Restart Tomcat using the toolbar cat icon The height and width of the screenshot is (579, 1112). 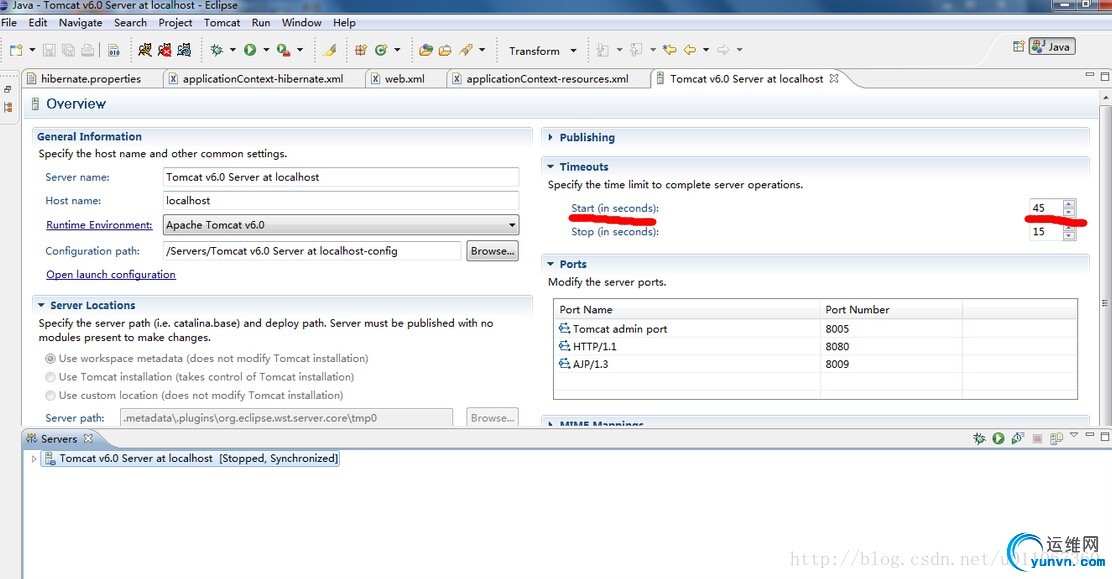coord(184,50)
